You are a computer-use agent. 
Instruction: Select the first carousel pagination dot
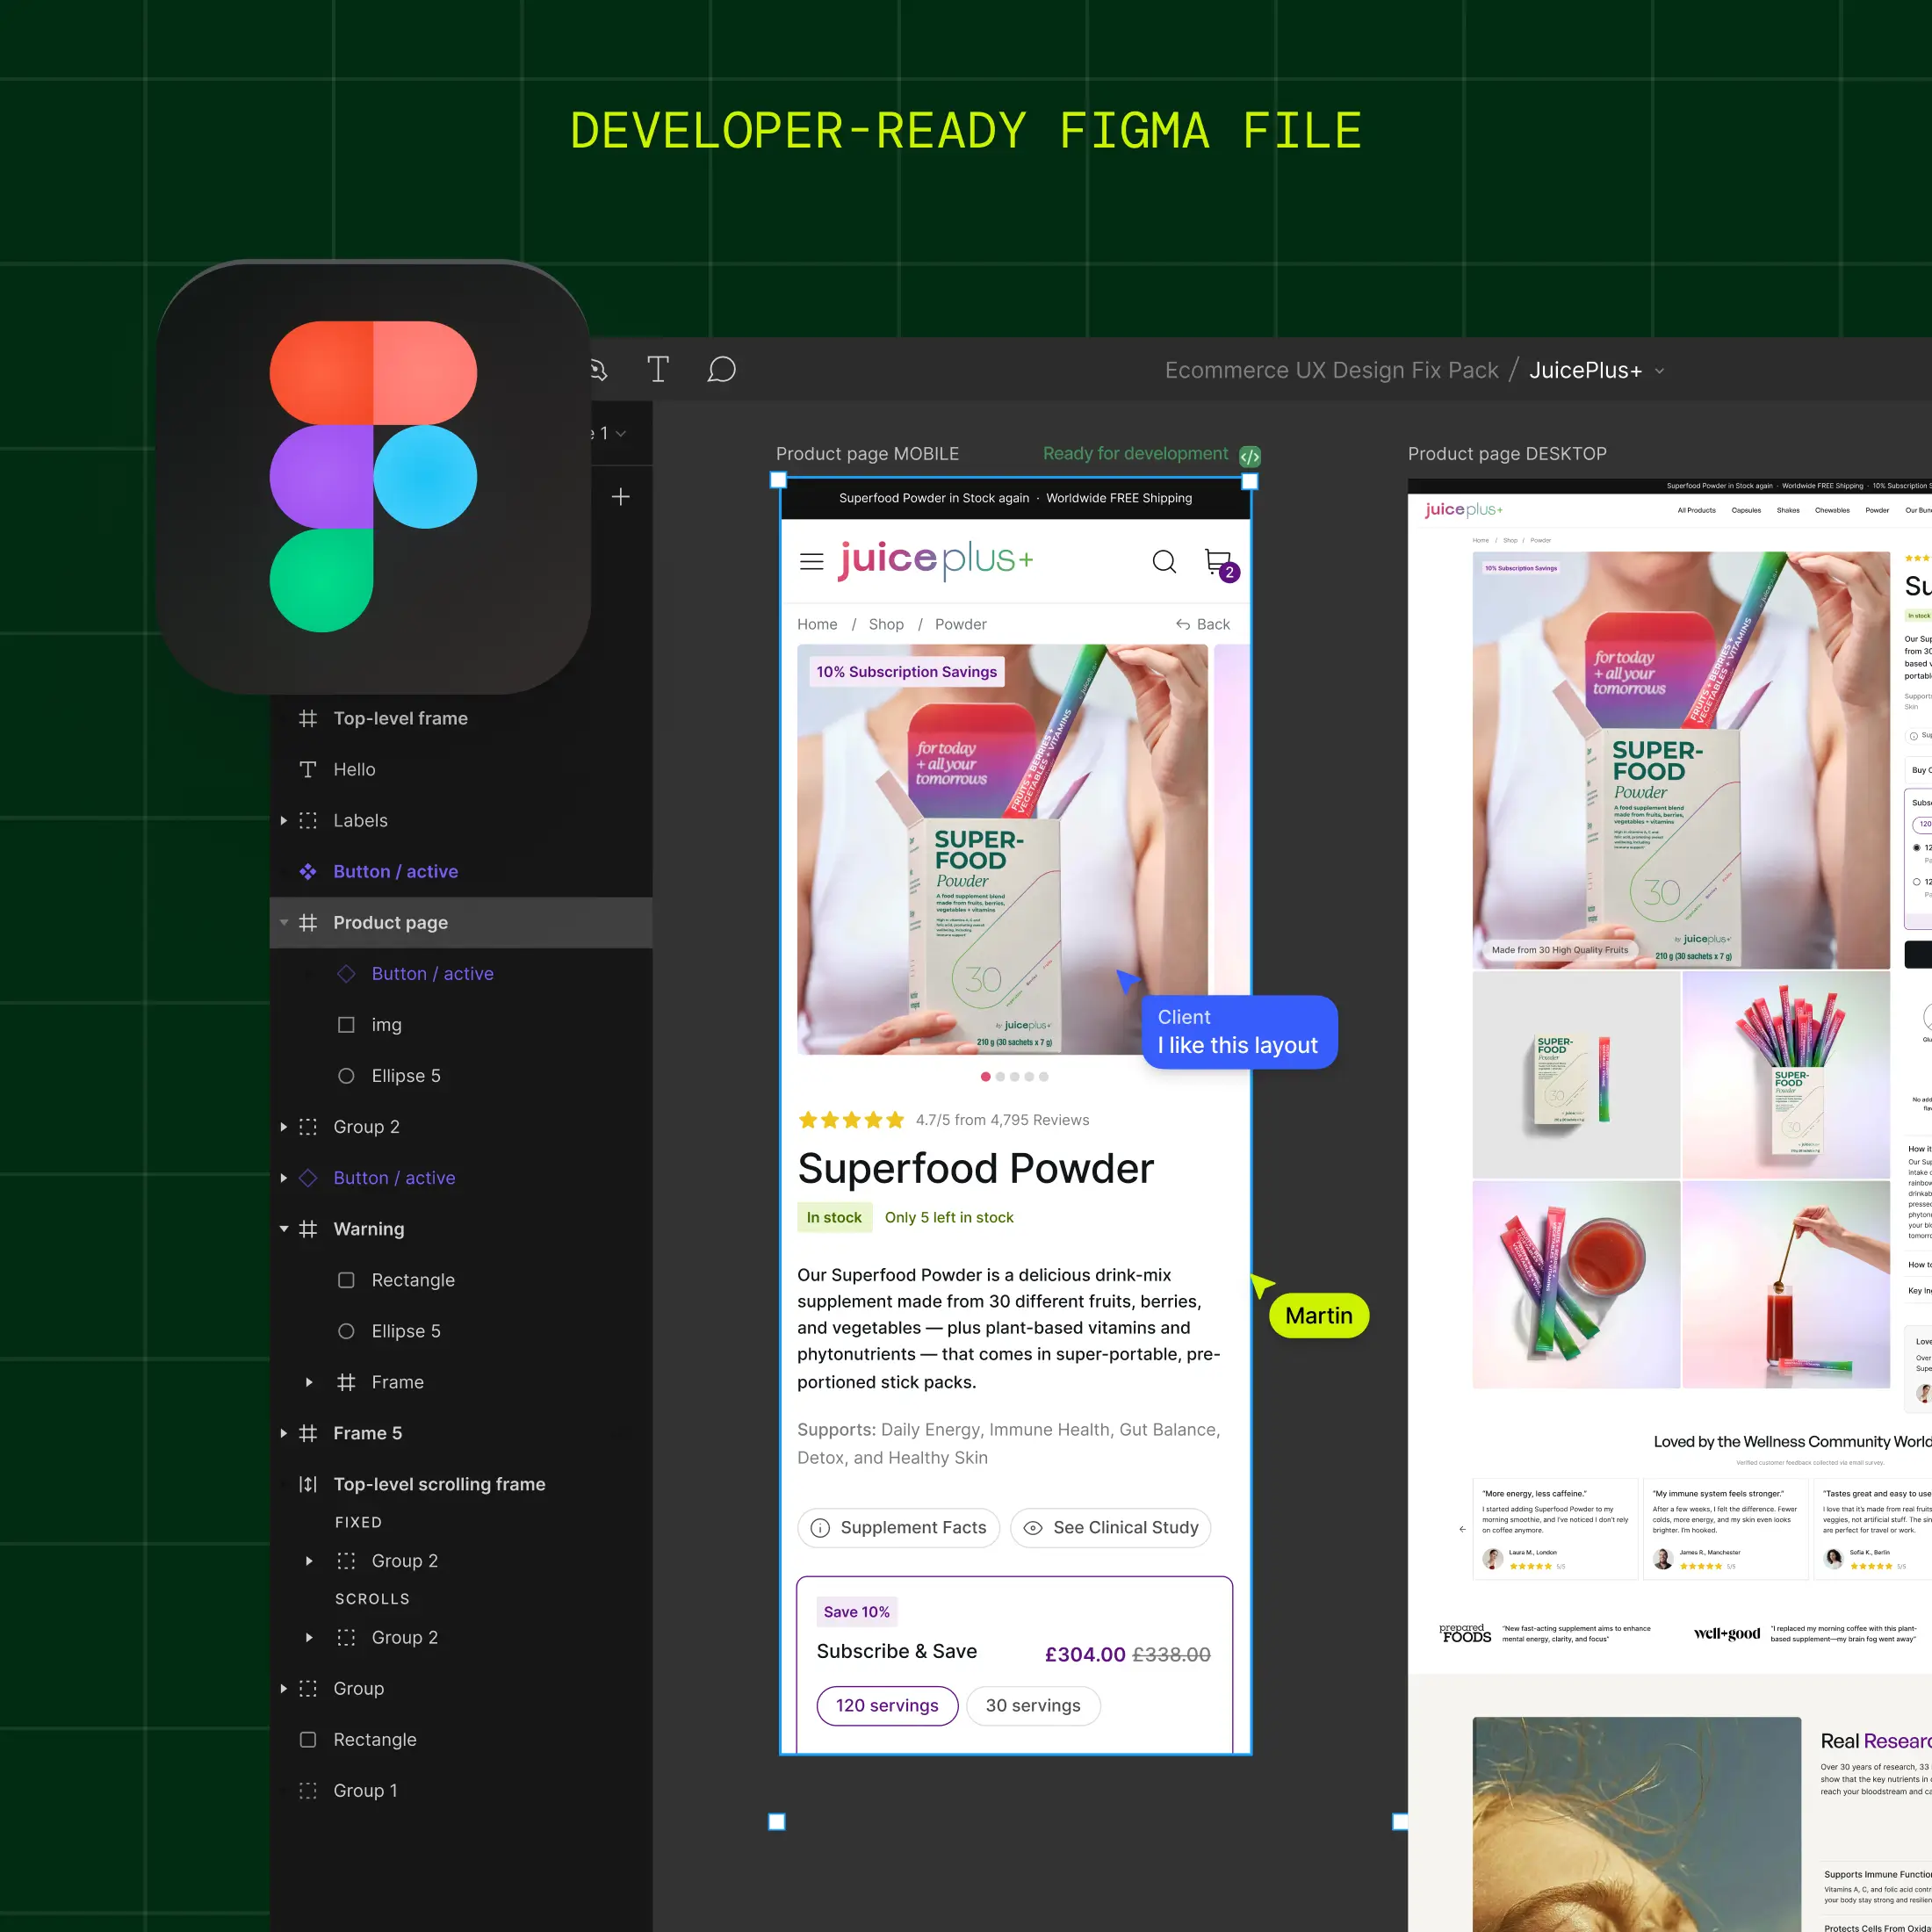coord(986,1077)
